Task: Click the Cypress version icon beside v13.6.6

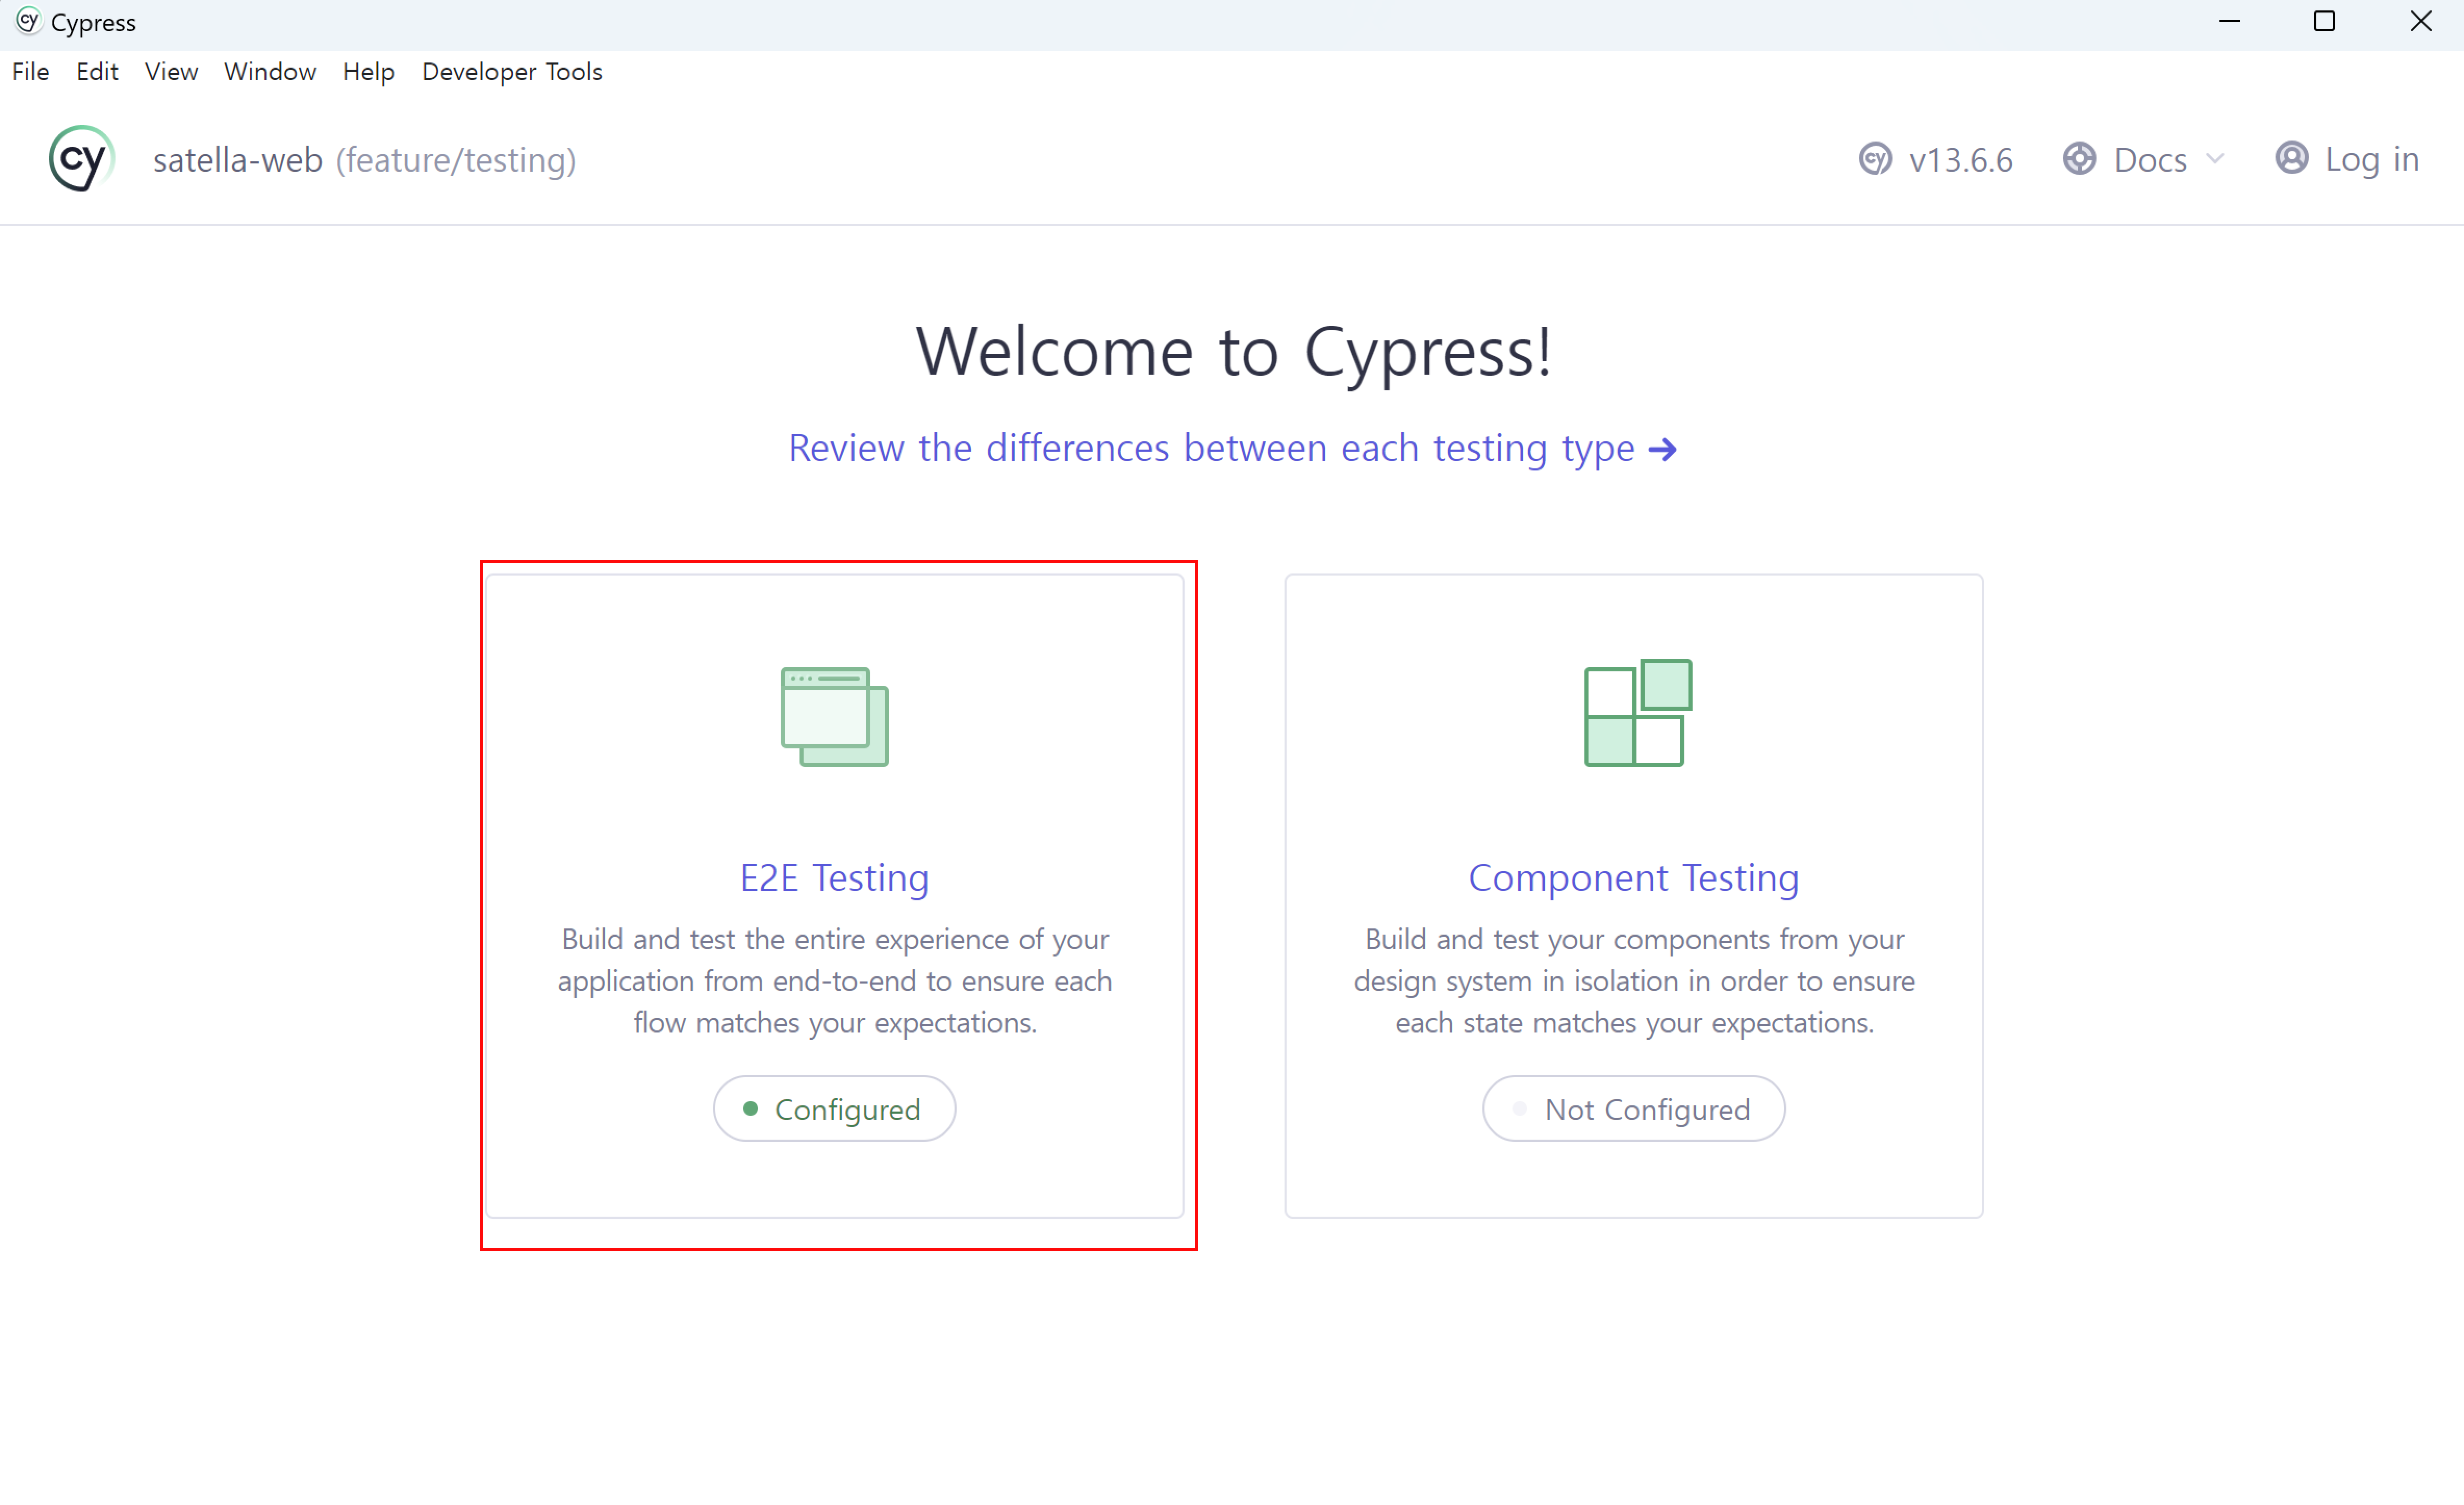Action: pos(1875,159)
